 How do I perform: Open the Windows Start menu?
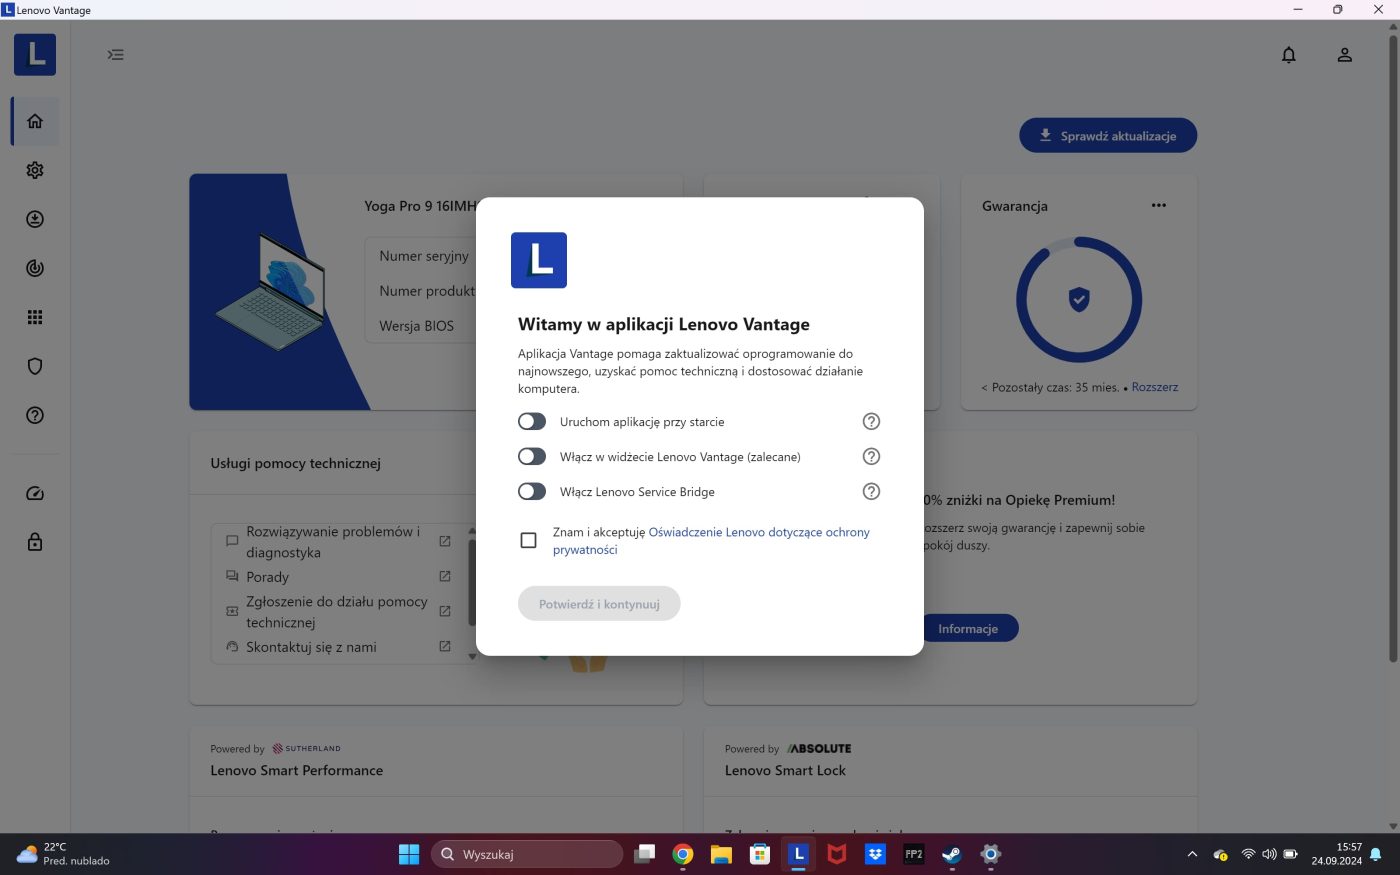click(409, 854)
